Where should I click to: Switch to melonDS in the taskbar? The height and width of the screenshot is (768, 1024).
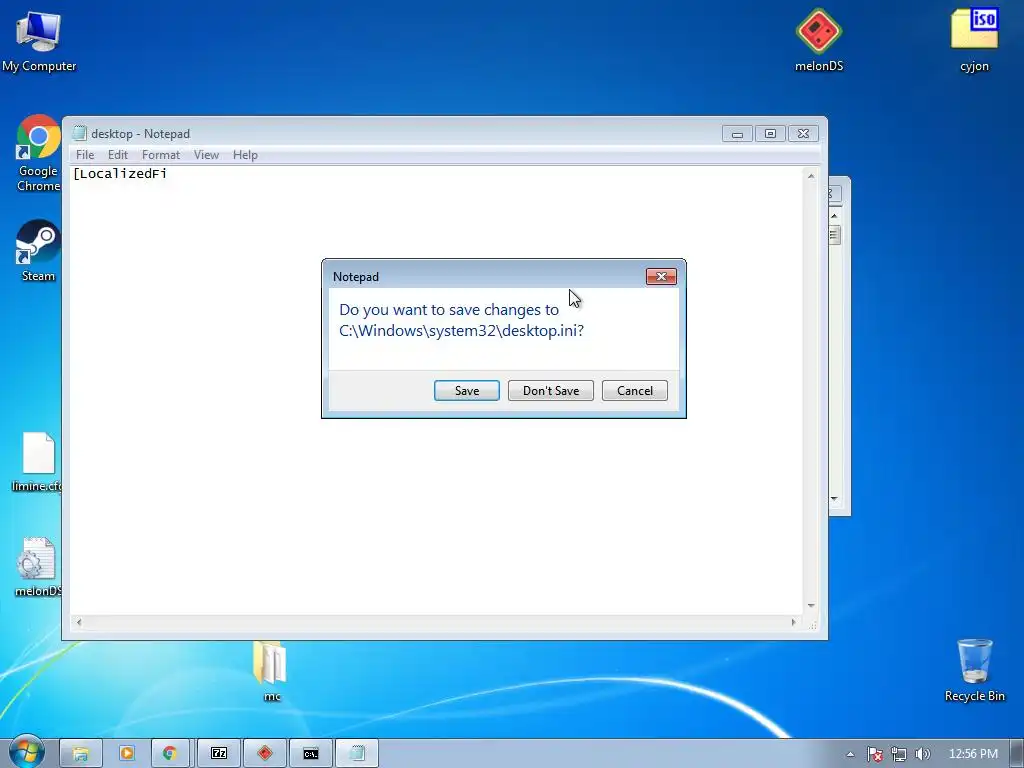(264, 754)
